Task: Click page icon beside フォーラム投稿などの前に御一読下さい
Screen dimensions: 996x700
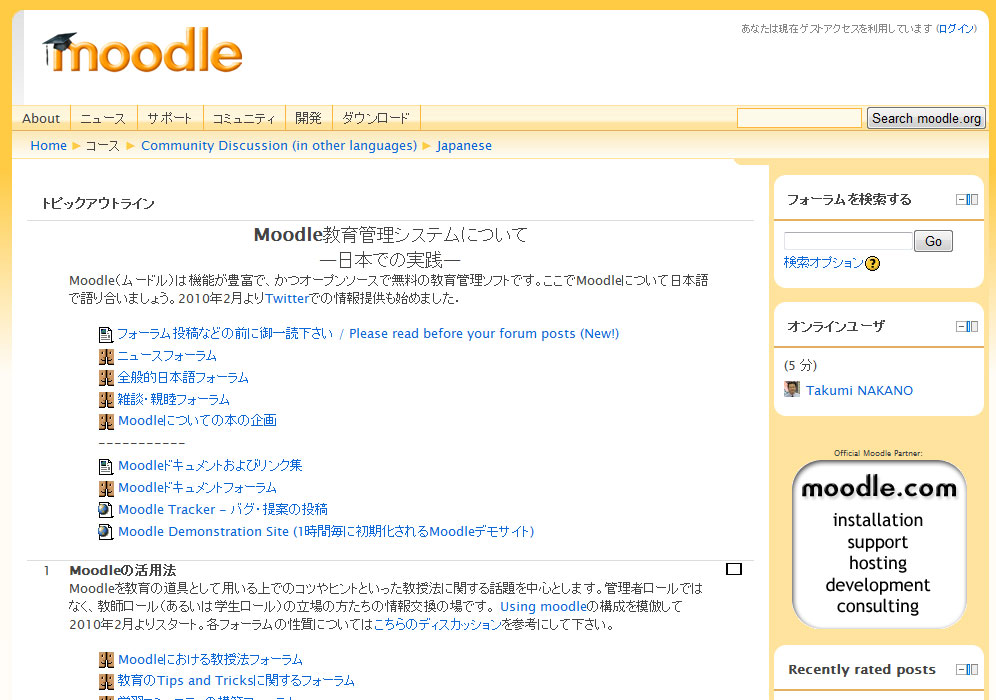Action: pos(105,334)
